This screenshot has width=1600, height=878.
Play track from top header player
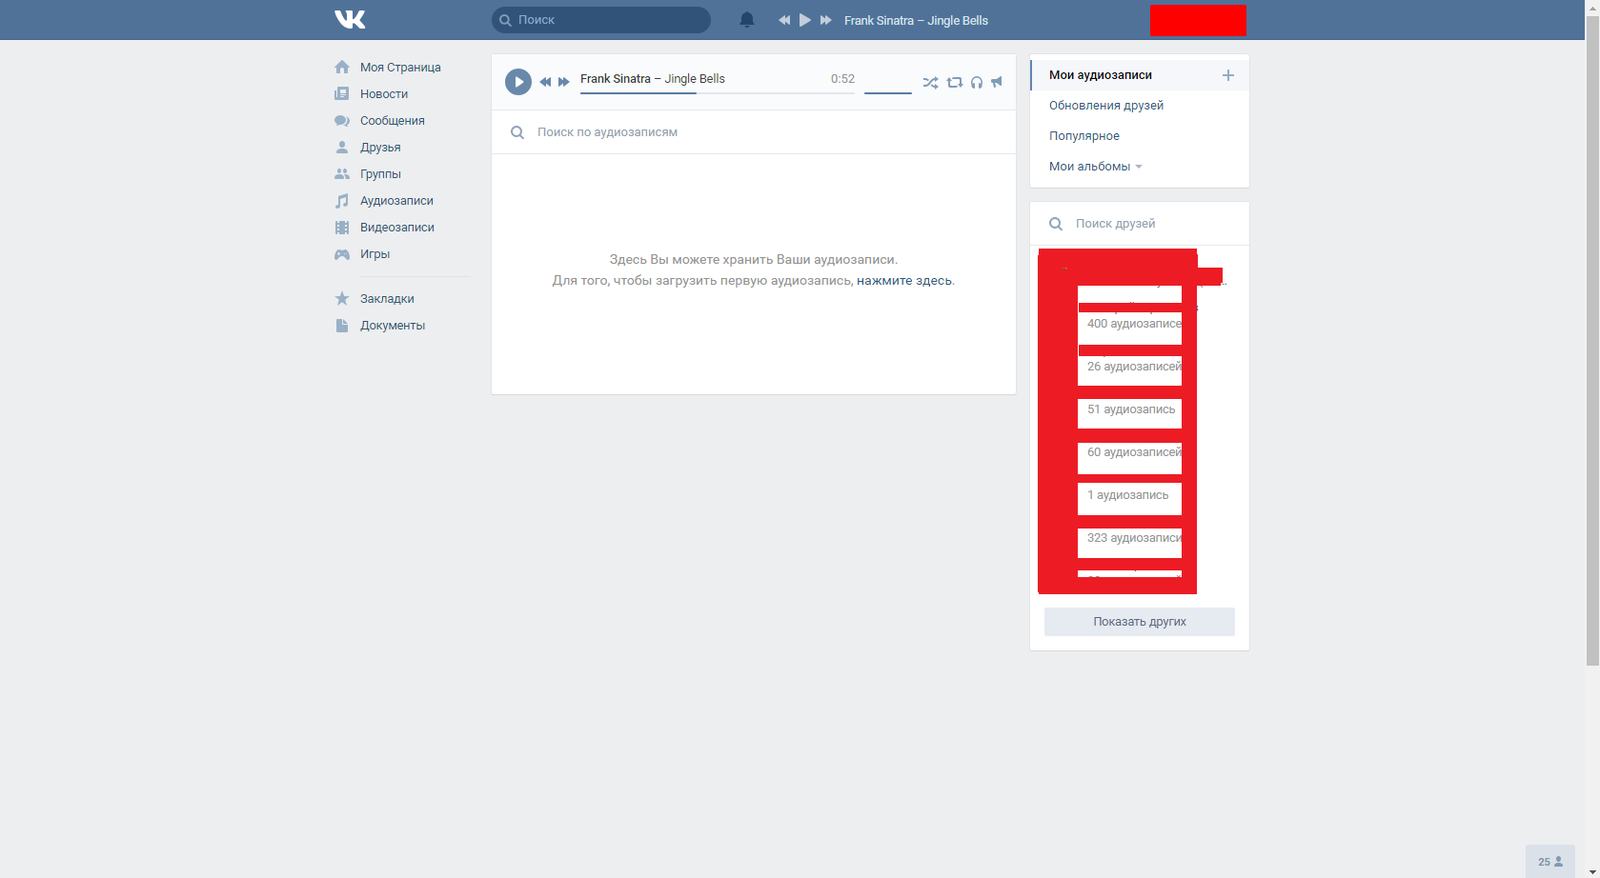[805, 20]
